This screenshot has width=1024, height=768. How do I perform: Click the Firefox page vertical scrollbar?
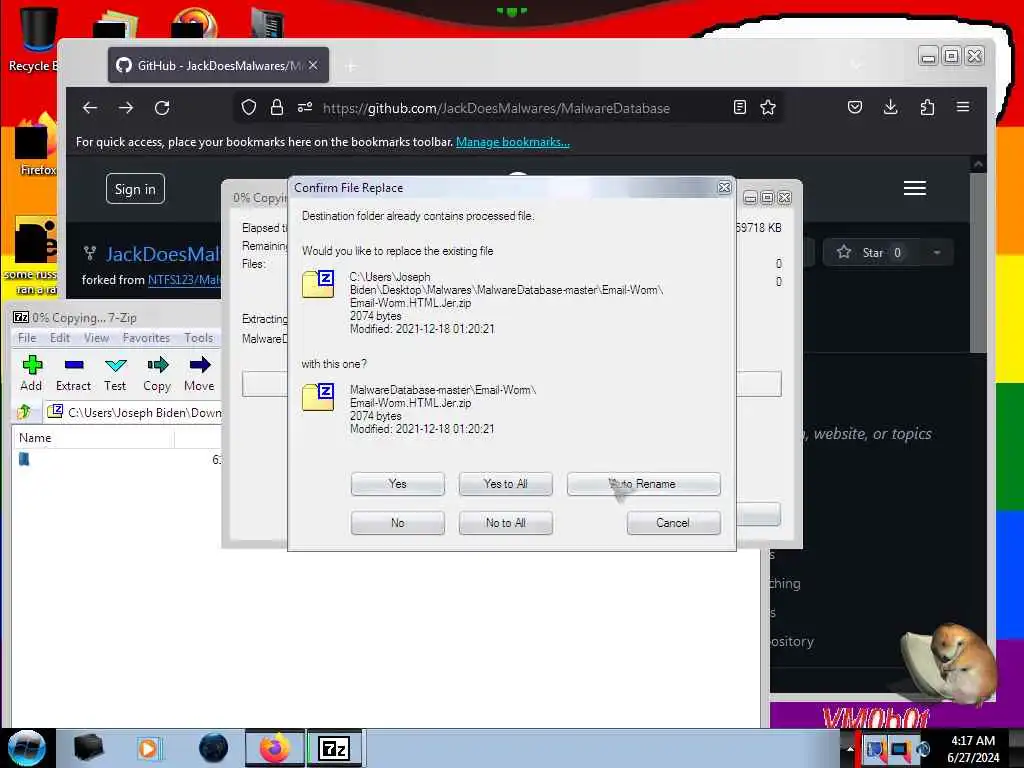(978, 261)
